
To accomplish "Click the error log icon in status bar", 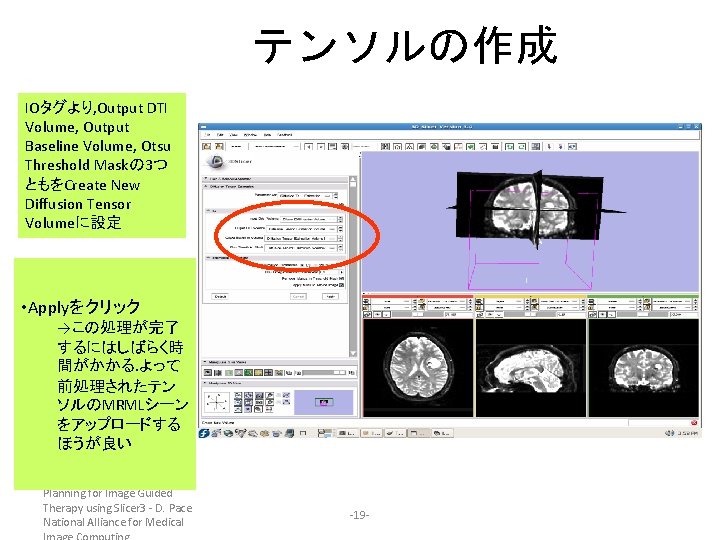I will point(694,422).
